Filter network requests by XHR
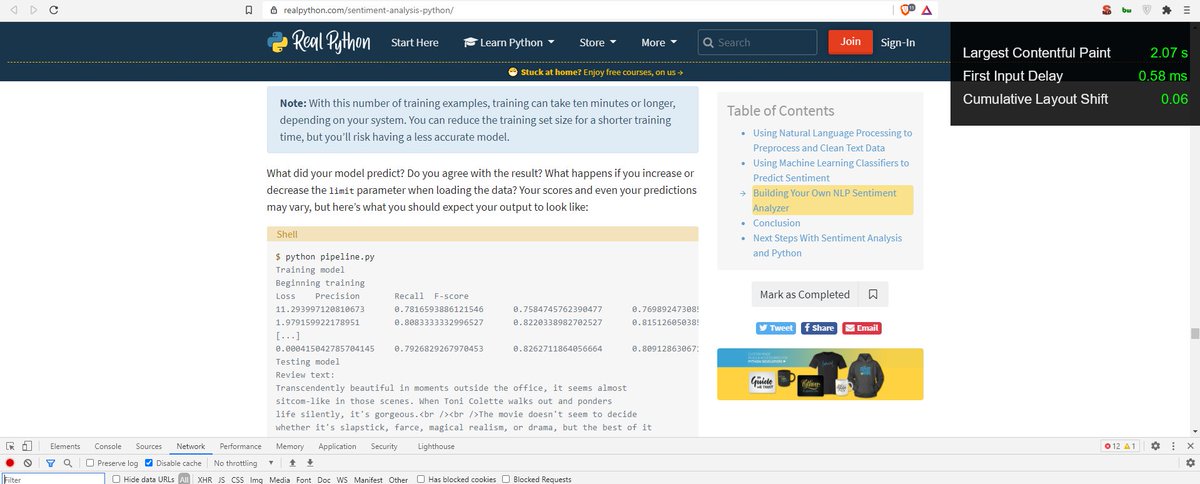The width and height of the screenshot is (1200, 484). pyautogui.click(x=204, y=479)
